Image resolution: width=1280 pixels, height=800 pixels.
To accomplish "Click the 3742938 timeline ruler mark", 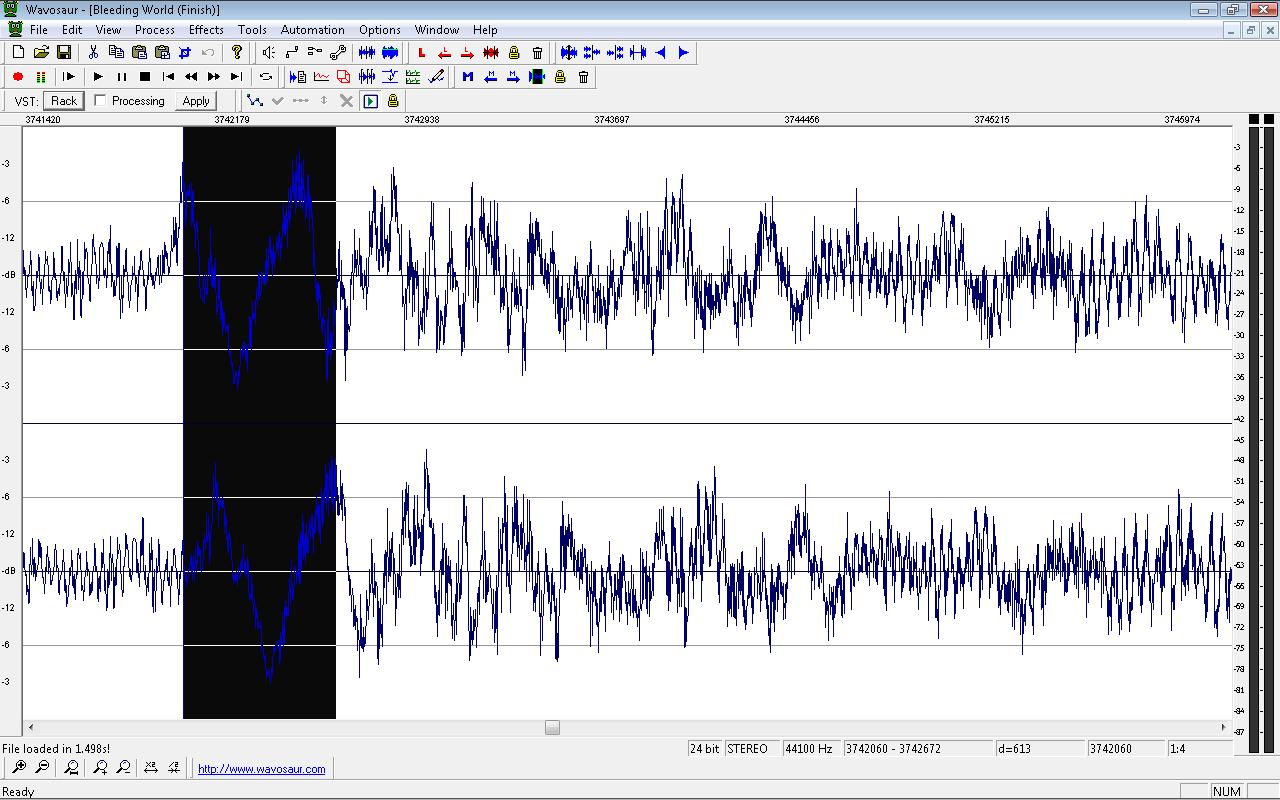I will (421, 119).
